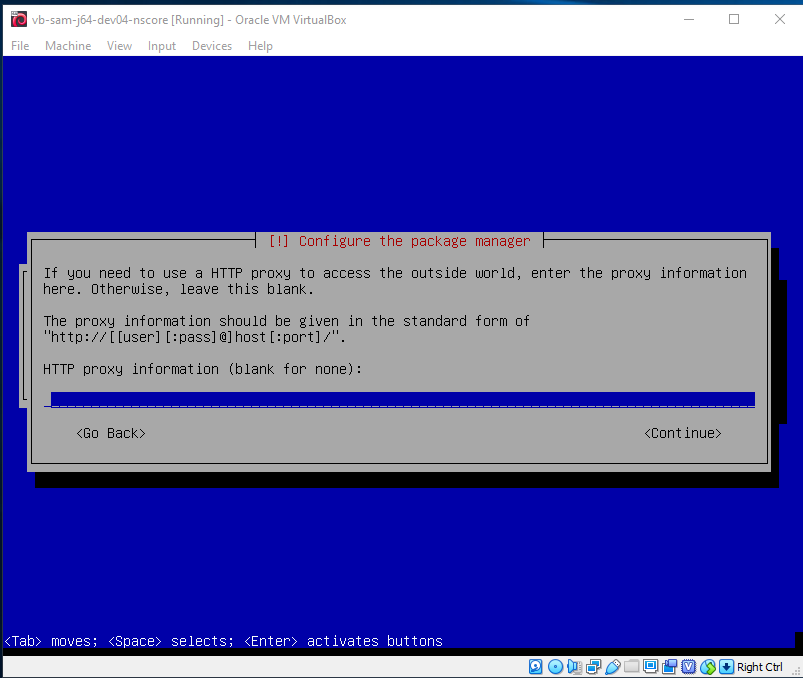803x678 pixels.
Task: Click the '<Tab> moves; <Space> selects' hint line
Action: coord(223,641)
